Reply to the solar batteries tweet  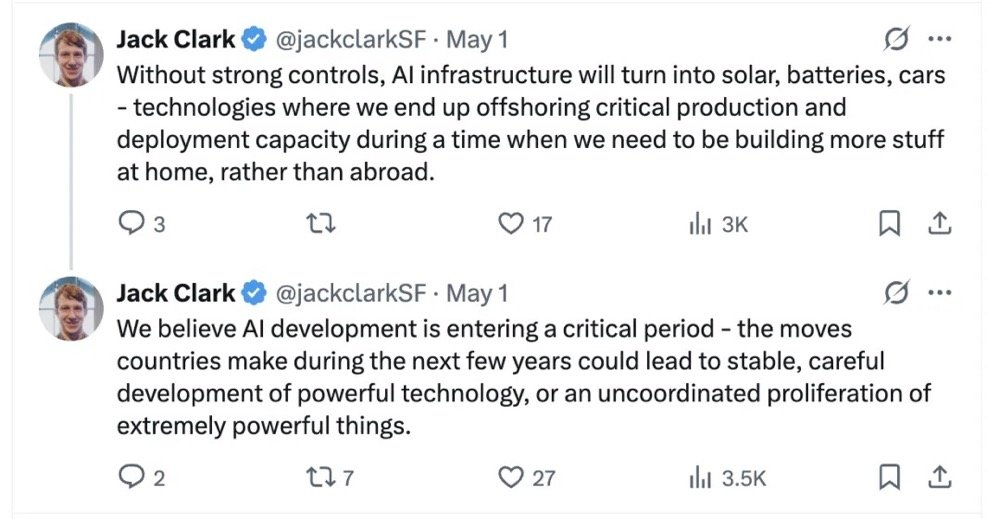click(132, 224)
